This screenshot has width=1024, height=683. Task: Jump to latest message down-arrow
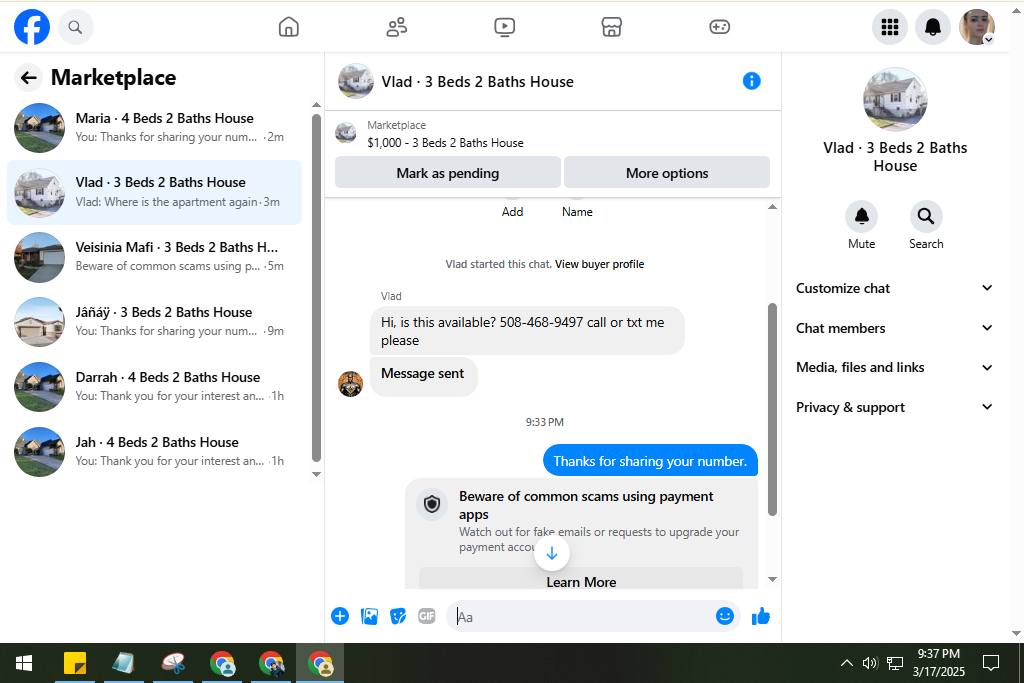(x=552, y=553)
